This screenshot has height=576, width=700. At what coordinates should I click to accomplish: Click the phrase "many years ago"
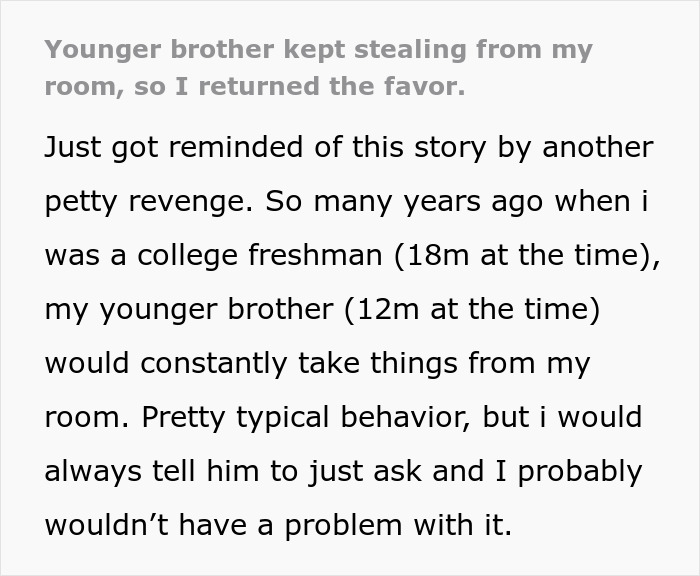tap(429, 202)
